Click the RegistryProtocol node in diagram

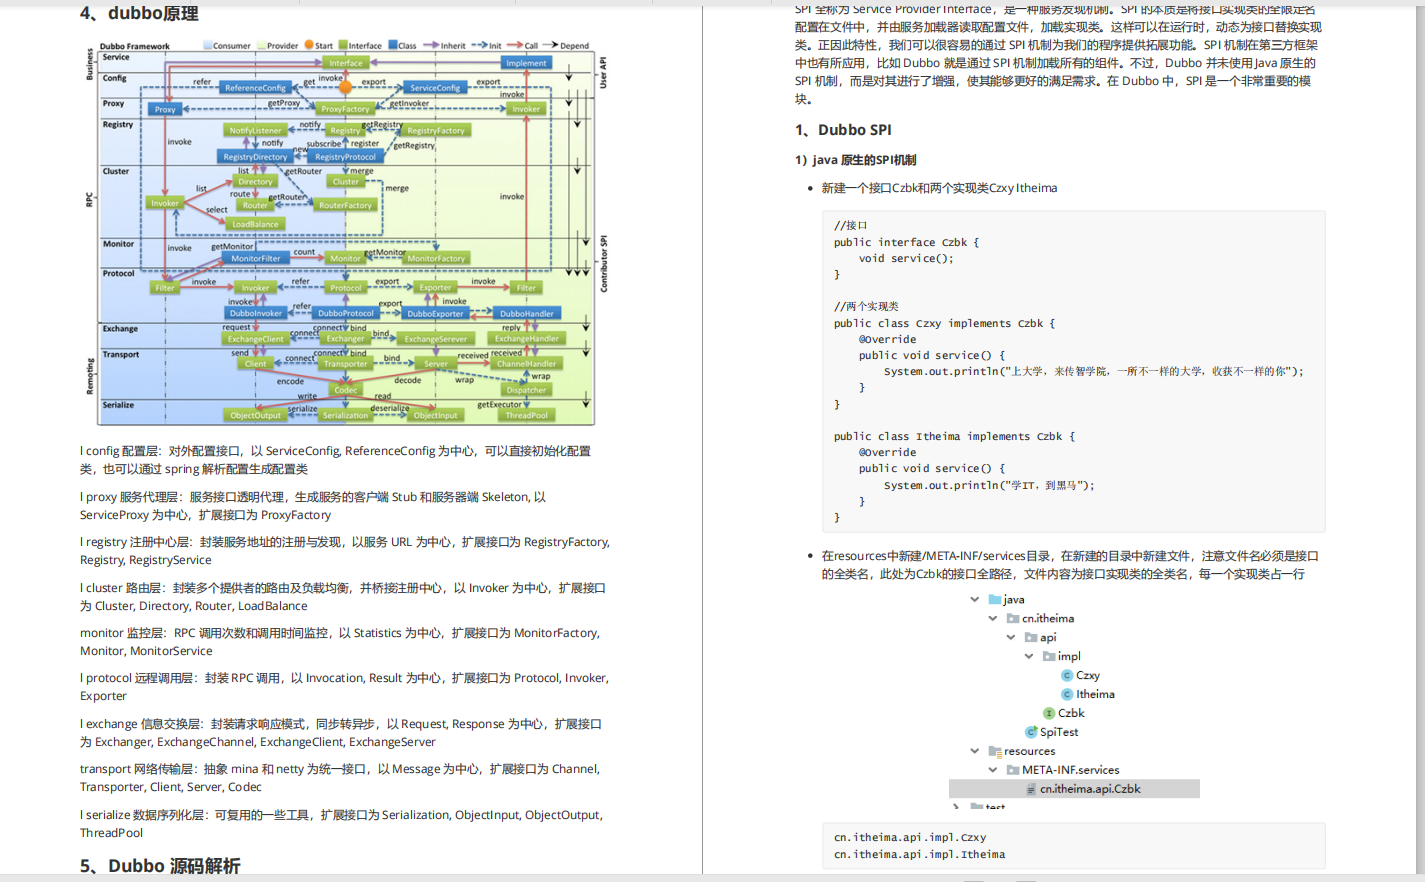[345, 157]
